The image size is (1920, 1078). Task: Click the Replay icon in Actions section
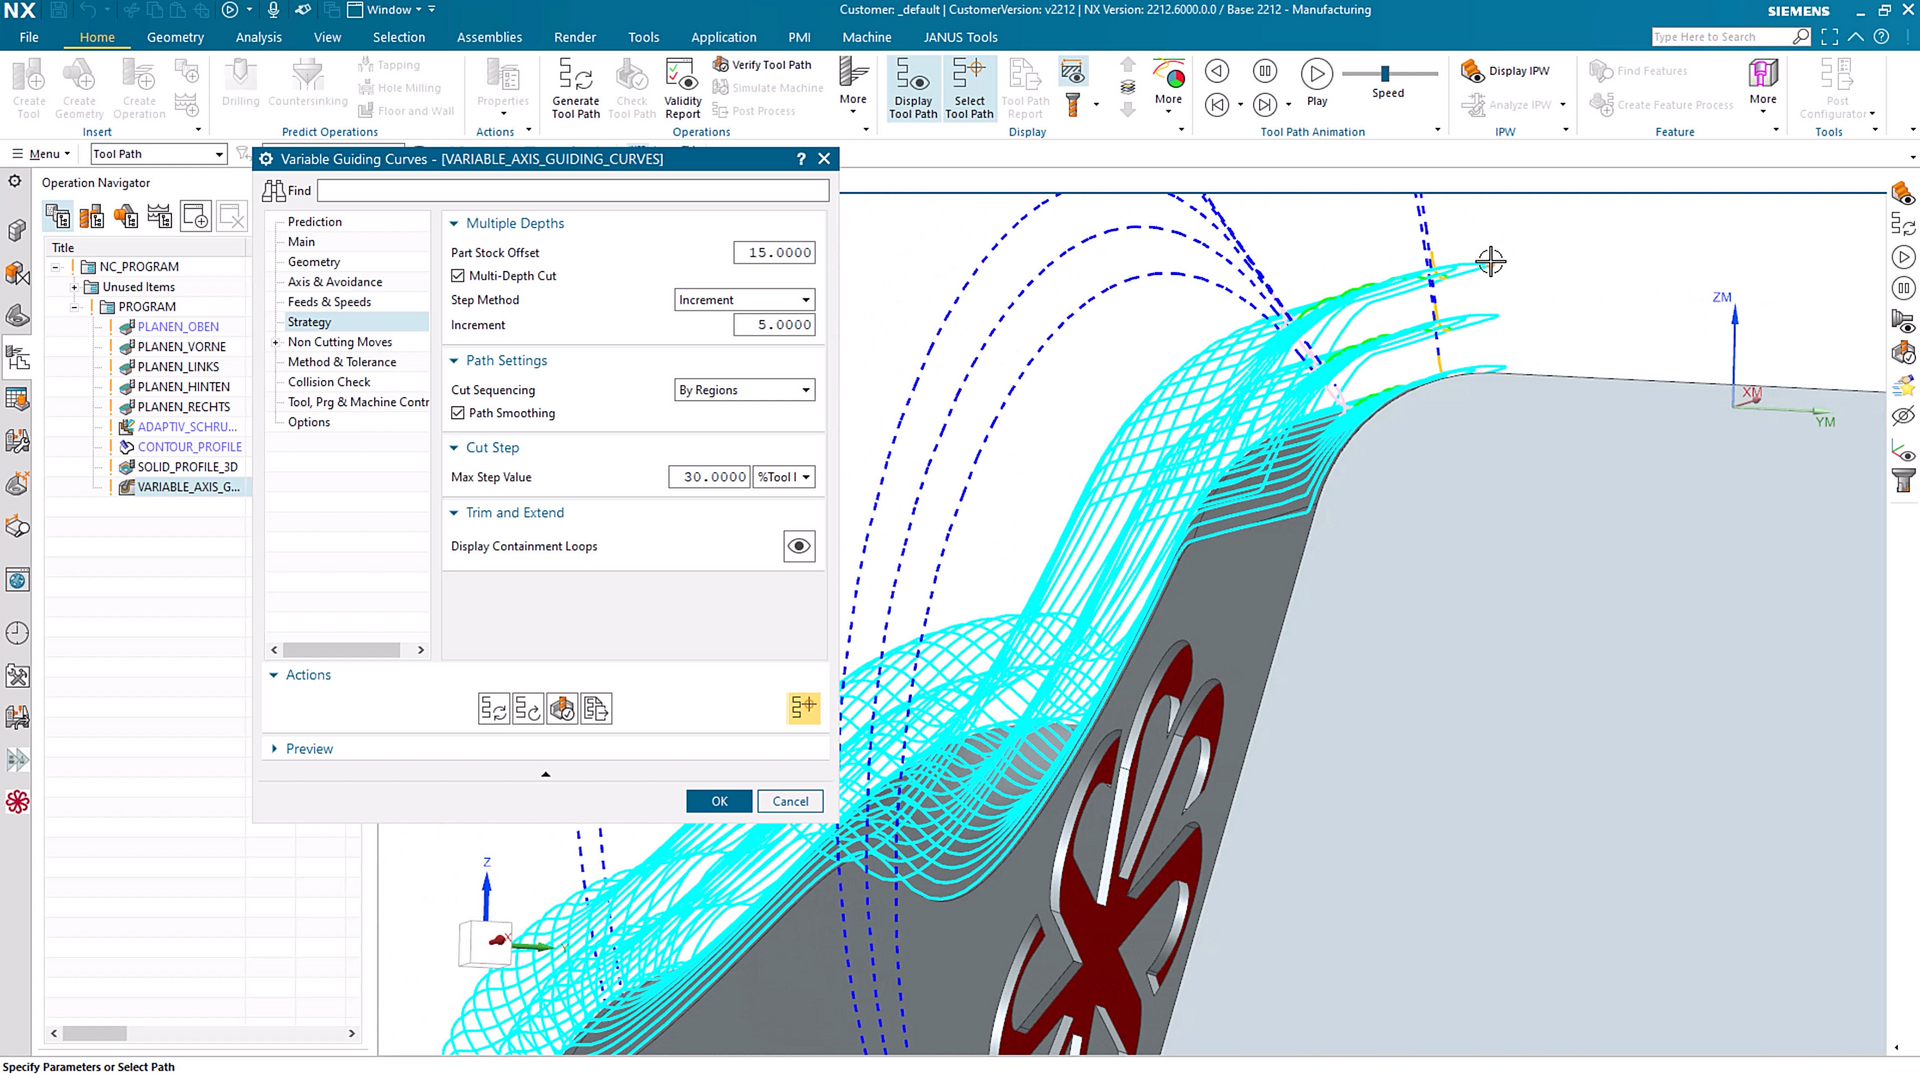coord(528,709)
